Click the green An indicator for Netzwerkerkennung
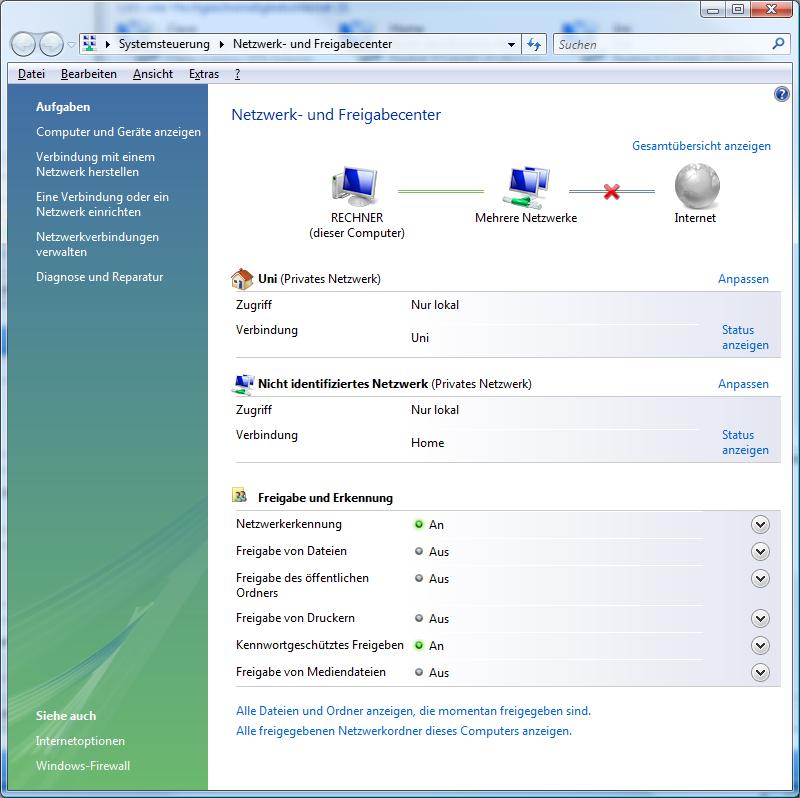Viewport: 800px width, 798px height. [419, 525]
